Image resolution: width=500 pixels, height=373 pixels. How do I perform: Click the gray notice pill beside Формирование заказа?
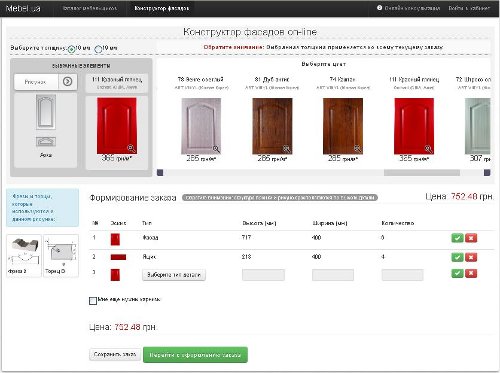[x=280, y=198]
